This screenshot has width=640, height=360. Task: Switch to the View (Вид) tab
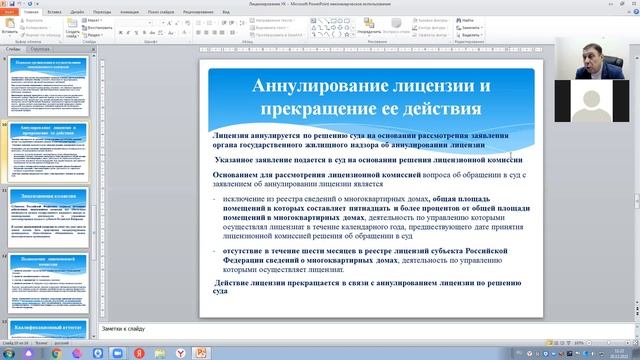click(x=226, y=12)
